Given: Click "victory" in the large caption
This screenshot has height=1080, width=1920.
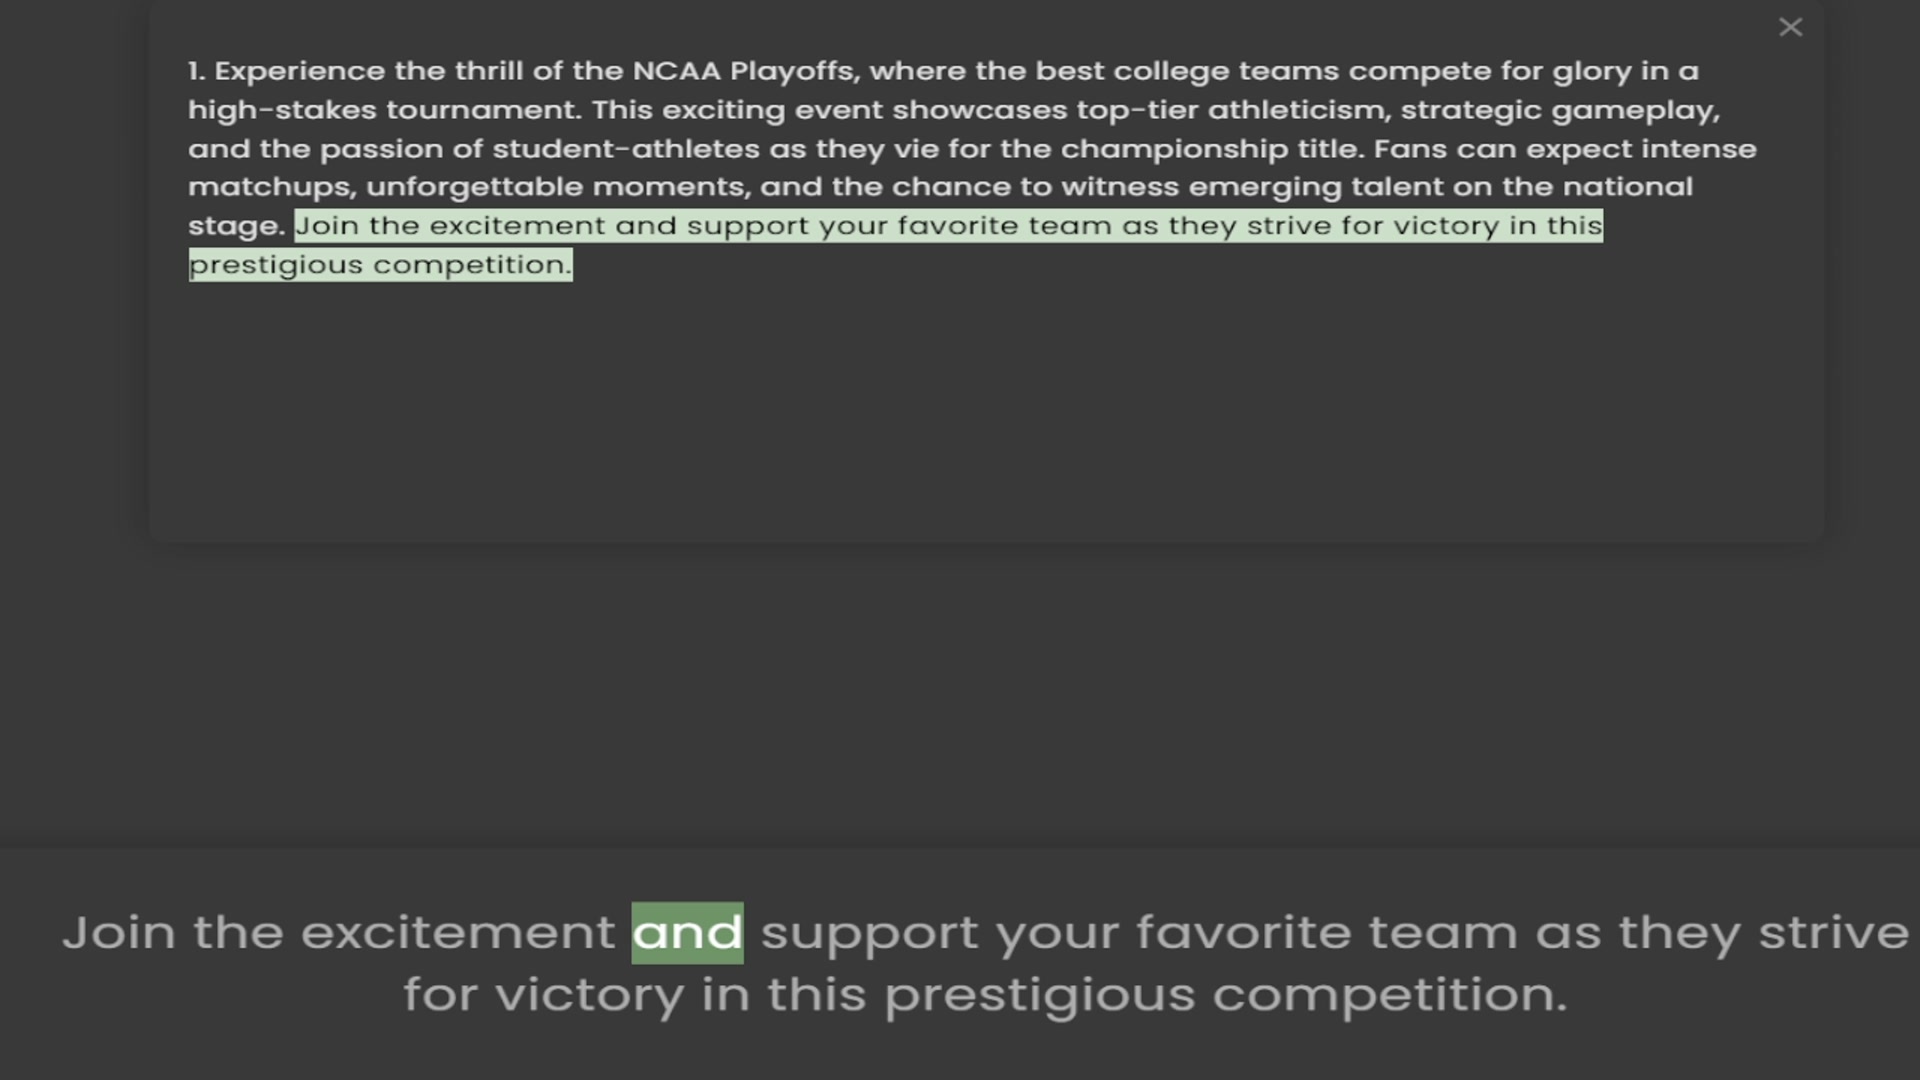Looking at the screenshot, I should point(589,995).
